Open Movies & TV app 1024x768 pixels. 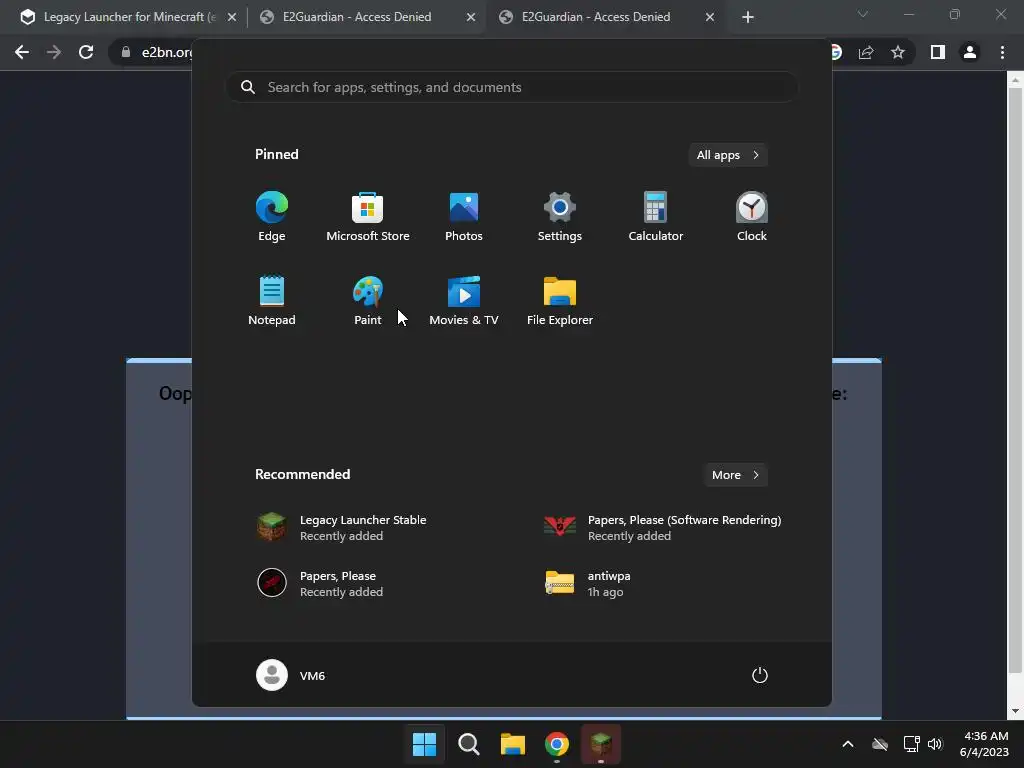click(464, 300)
